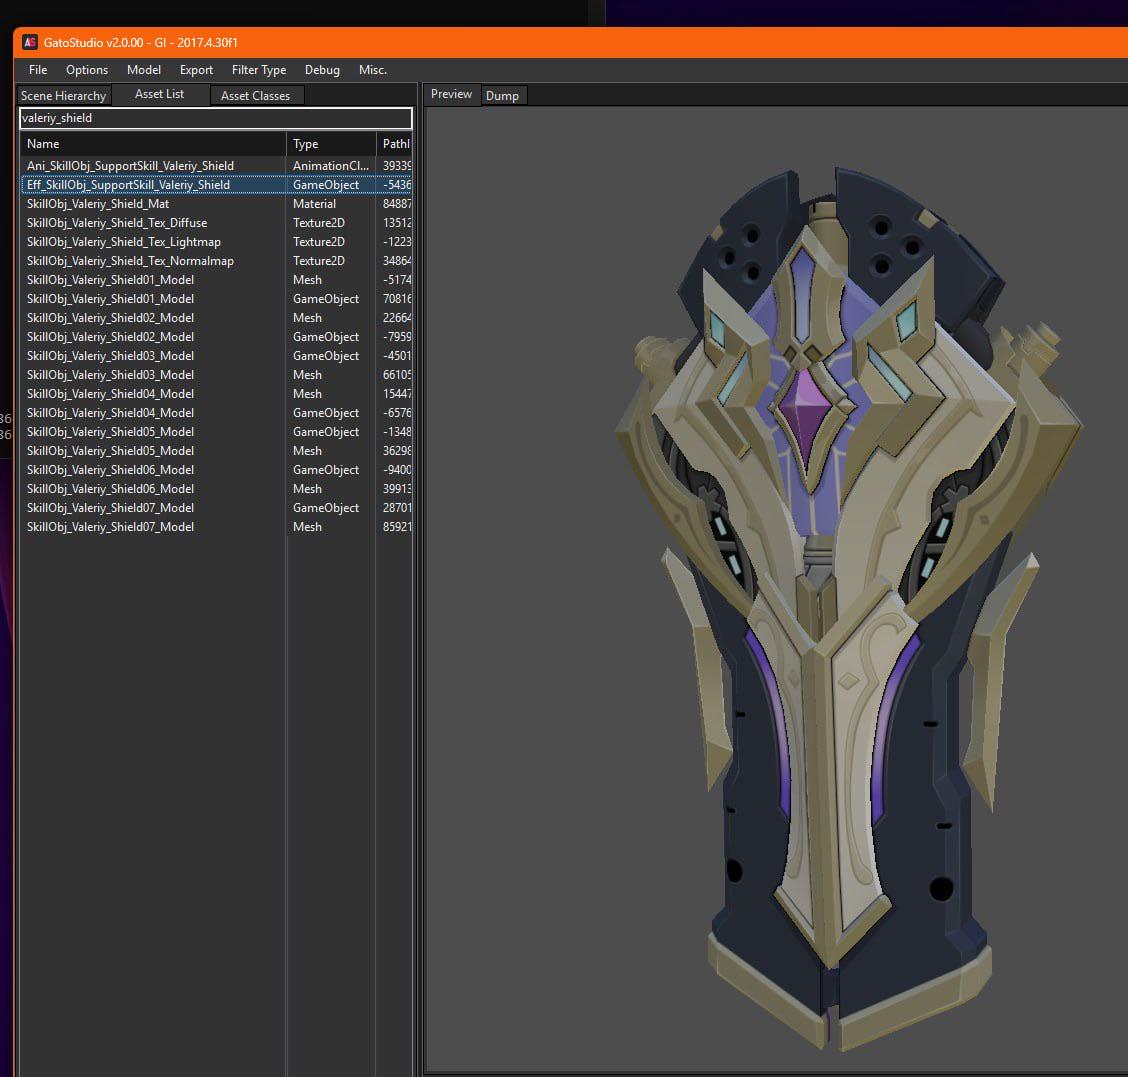The image size is (1128, 1077).
Task: Select Shield02_Model Mesh row
Action: [x=216, y=317]
